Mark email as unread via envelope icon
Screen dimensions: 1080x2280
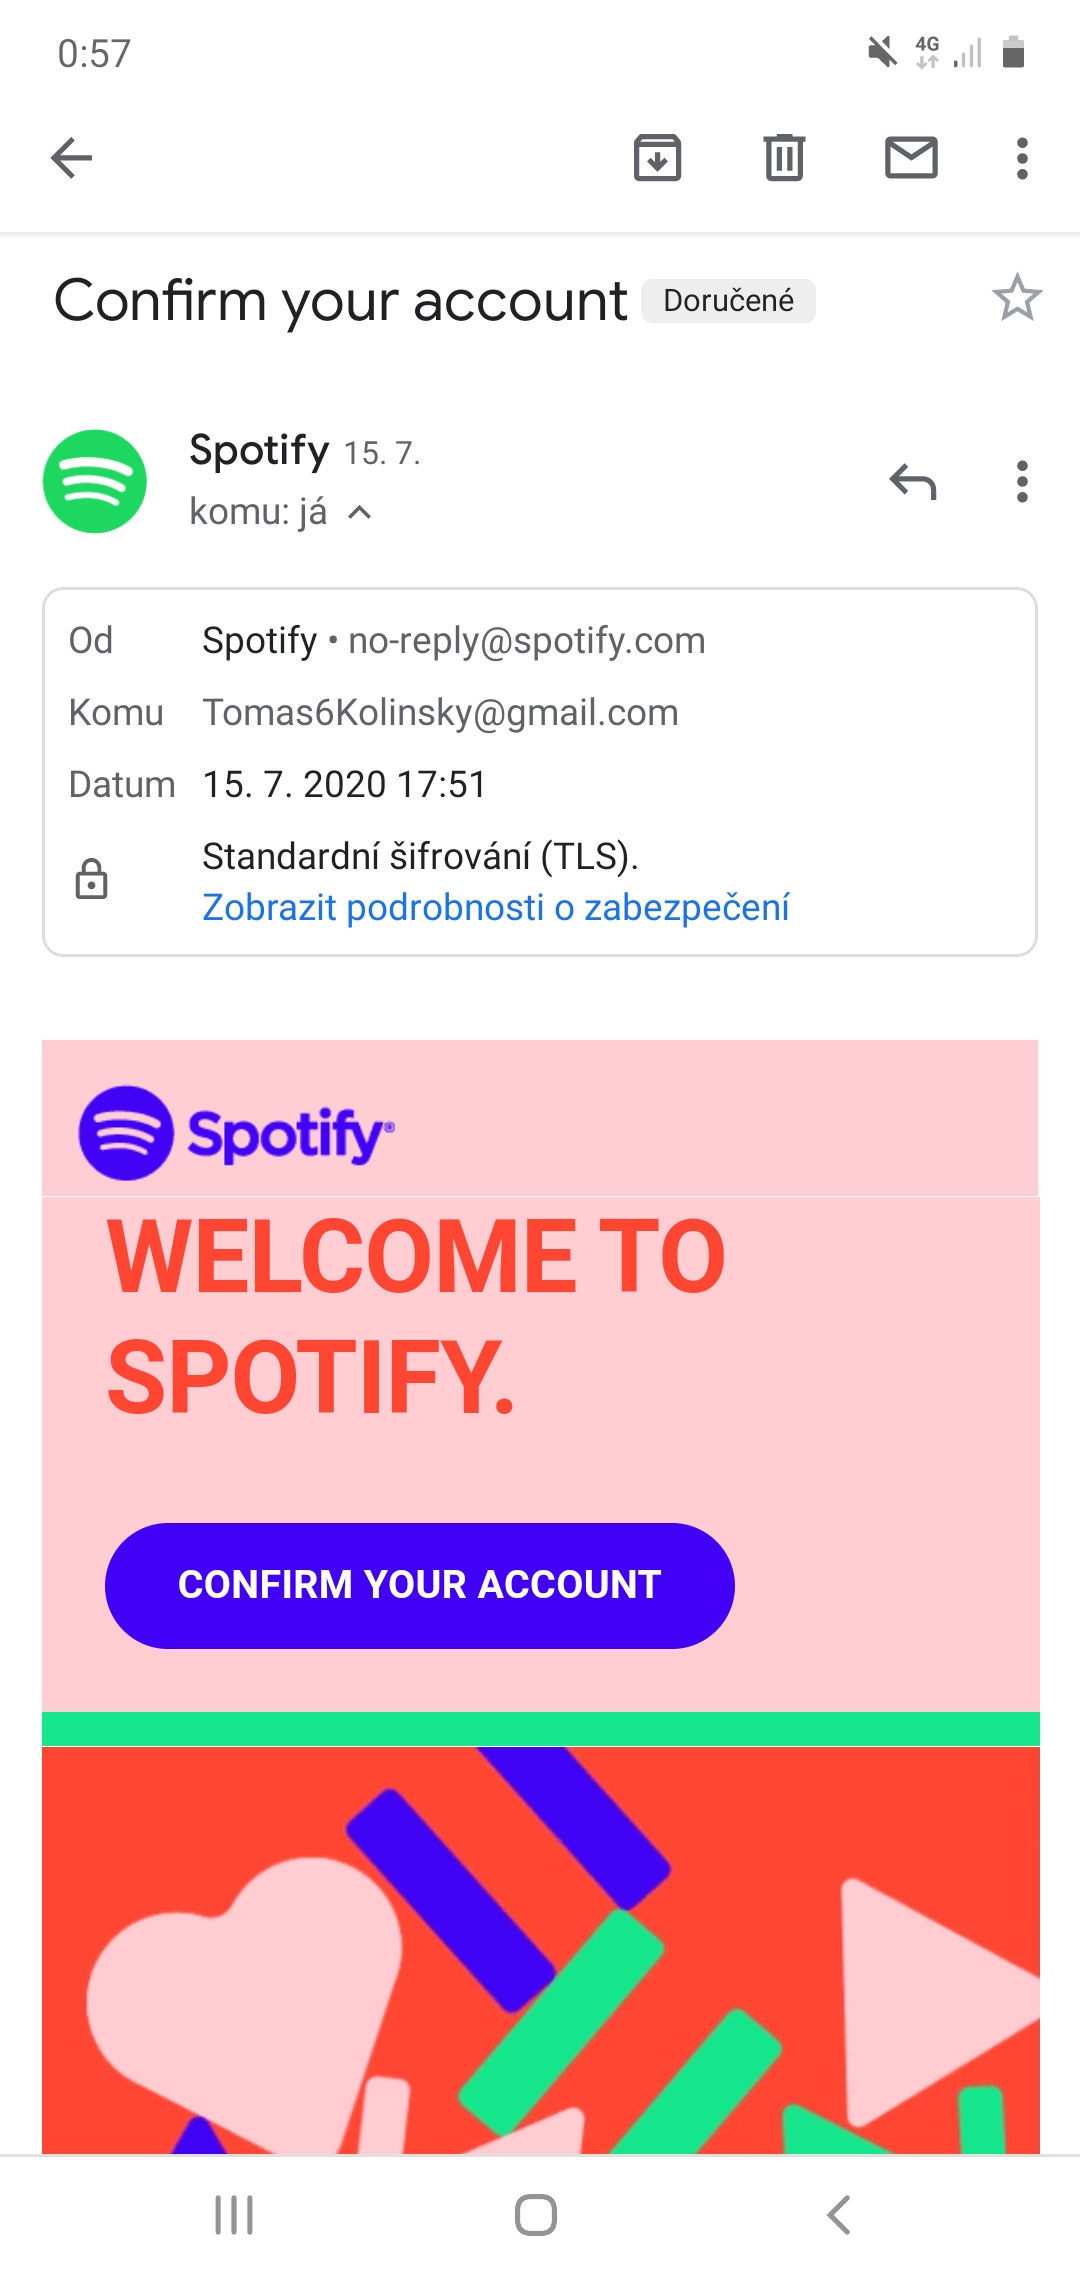[911, 158]
